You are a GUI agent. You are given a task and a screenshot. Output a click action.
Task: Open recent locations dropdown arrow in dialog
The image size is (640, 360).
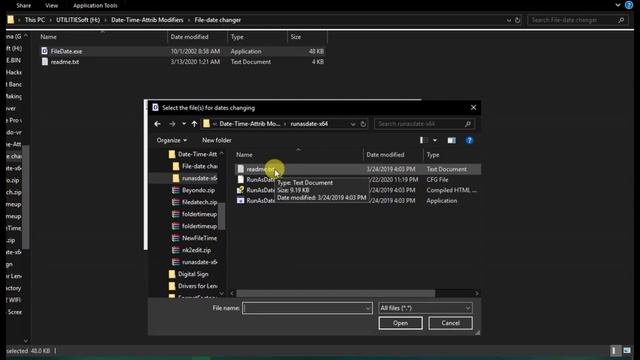[x=184, y=124]
